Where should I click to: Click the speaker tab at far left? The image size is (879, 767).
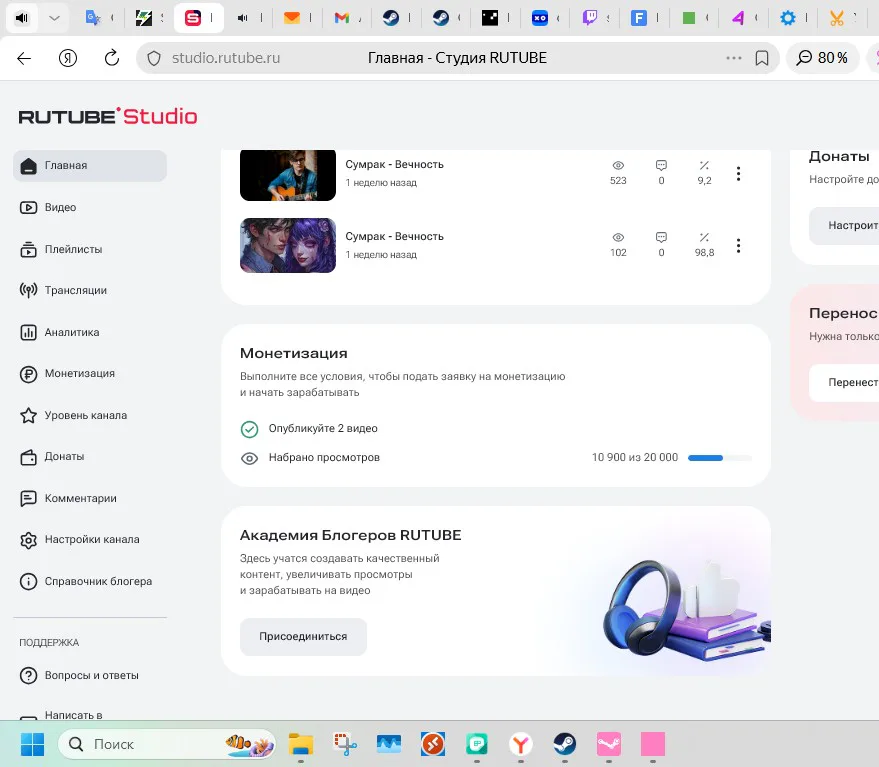(22, 18)
